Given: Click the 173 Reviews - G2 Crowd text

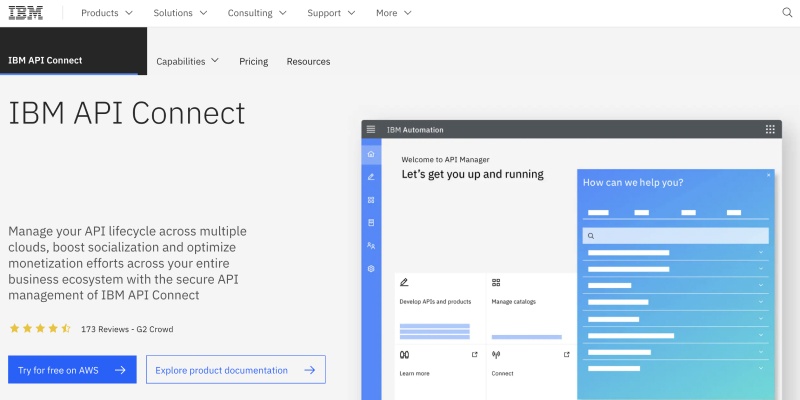Looking at the screenshot, I should point(127,329).
